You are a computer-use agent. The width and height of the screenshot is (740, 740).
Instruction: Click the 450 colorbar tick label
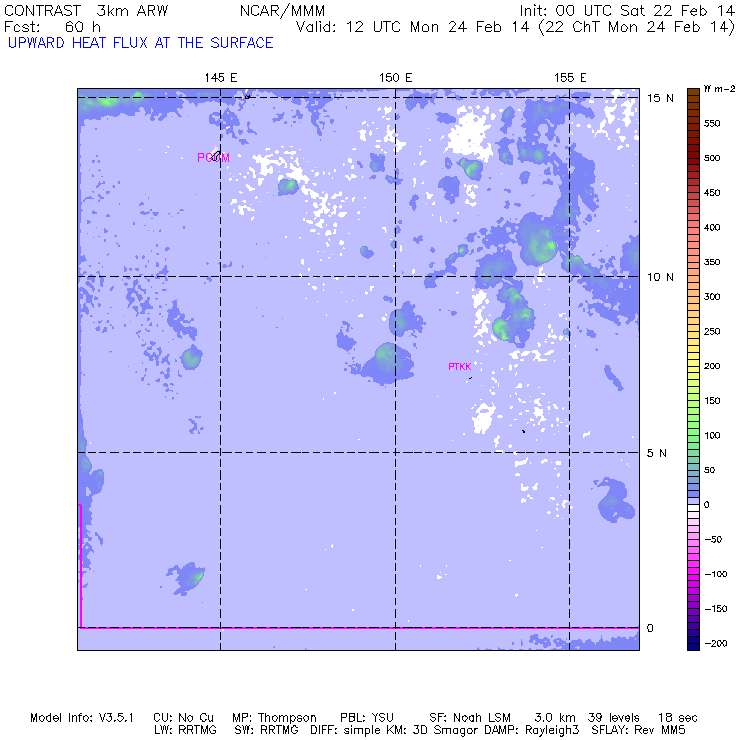point(712,193)
